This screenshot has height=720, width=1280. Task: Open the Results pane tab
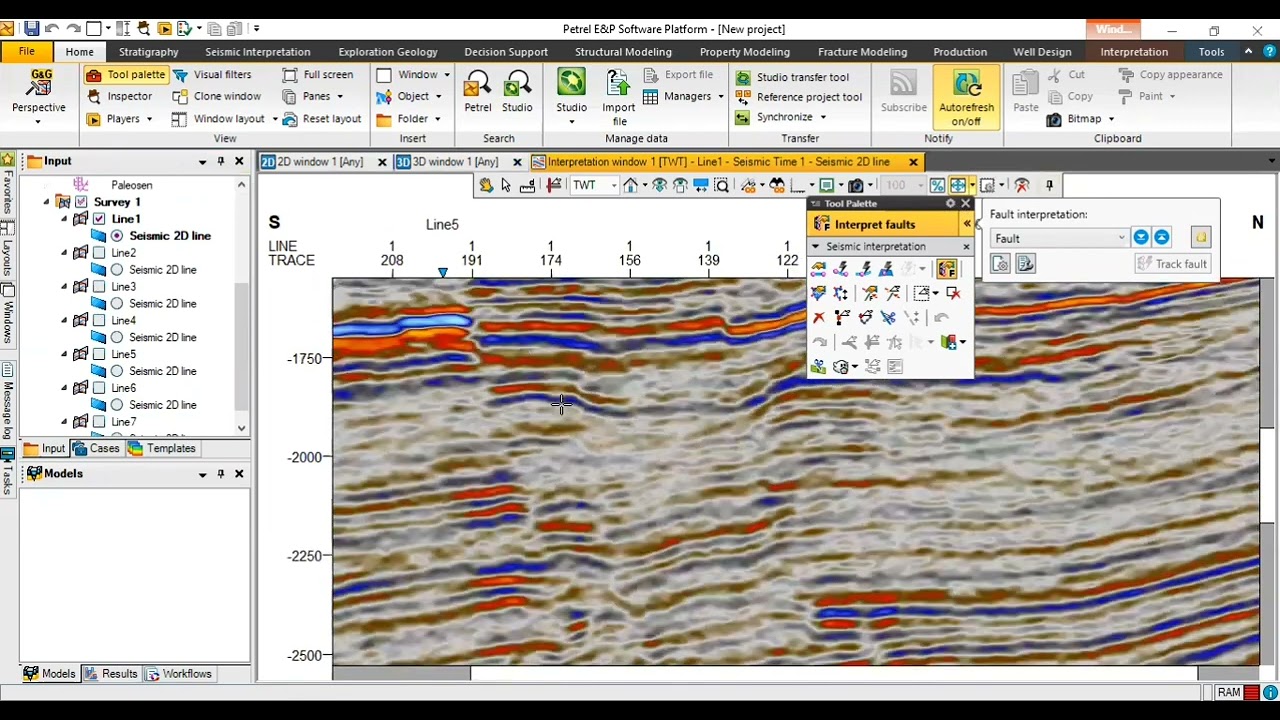[111, 674]
